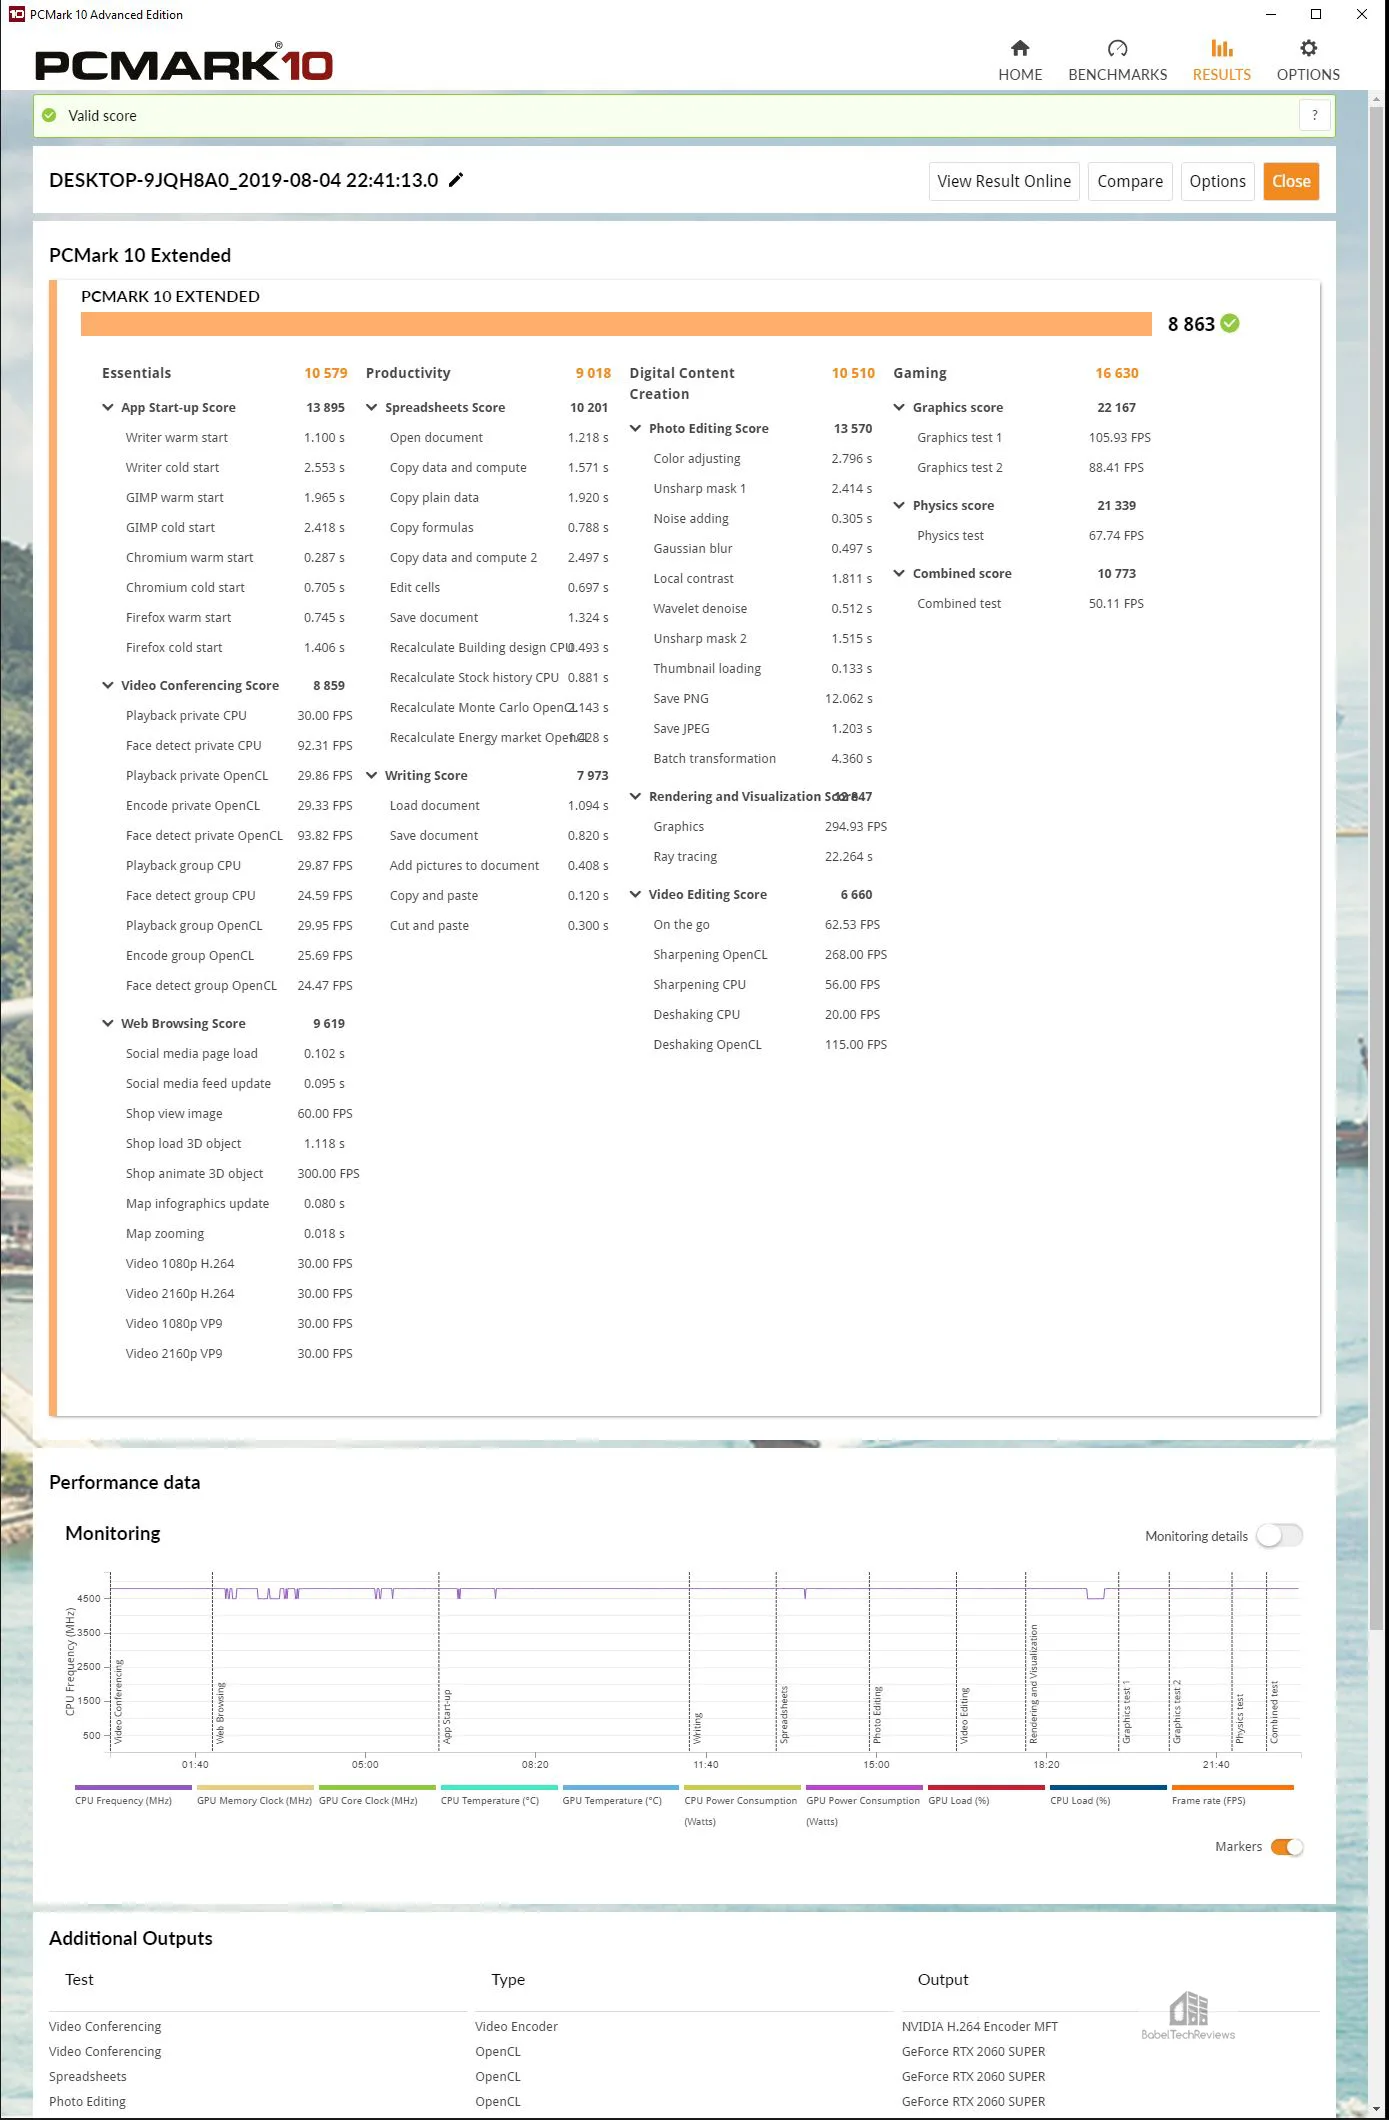Image resolution: width=1389 pixels, height=2120 pixels.
Task: Click the PCMark 10 logo
Action: 184,63
